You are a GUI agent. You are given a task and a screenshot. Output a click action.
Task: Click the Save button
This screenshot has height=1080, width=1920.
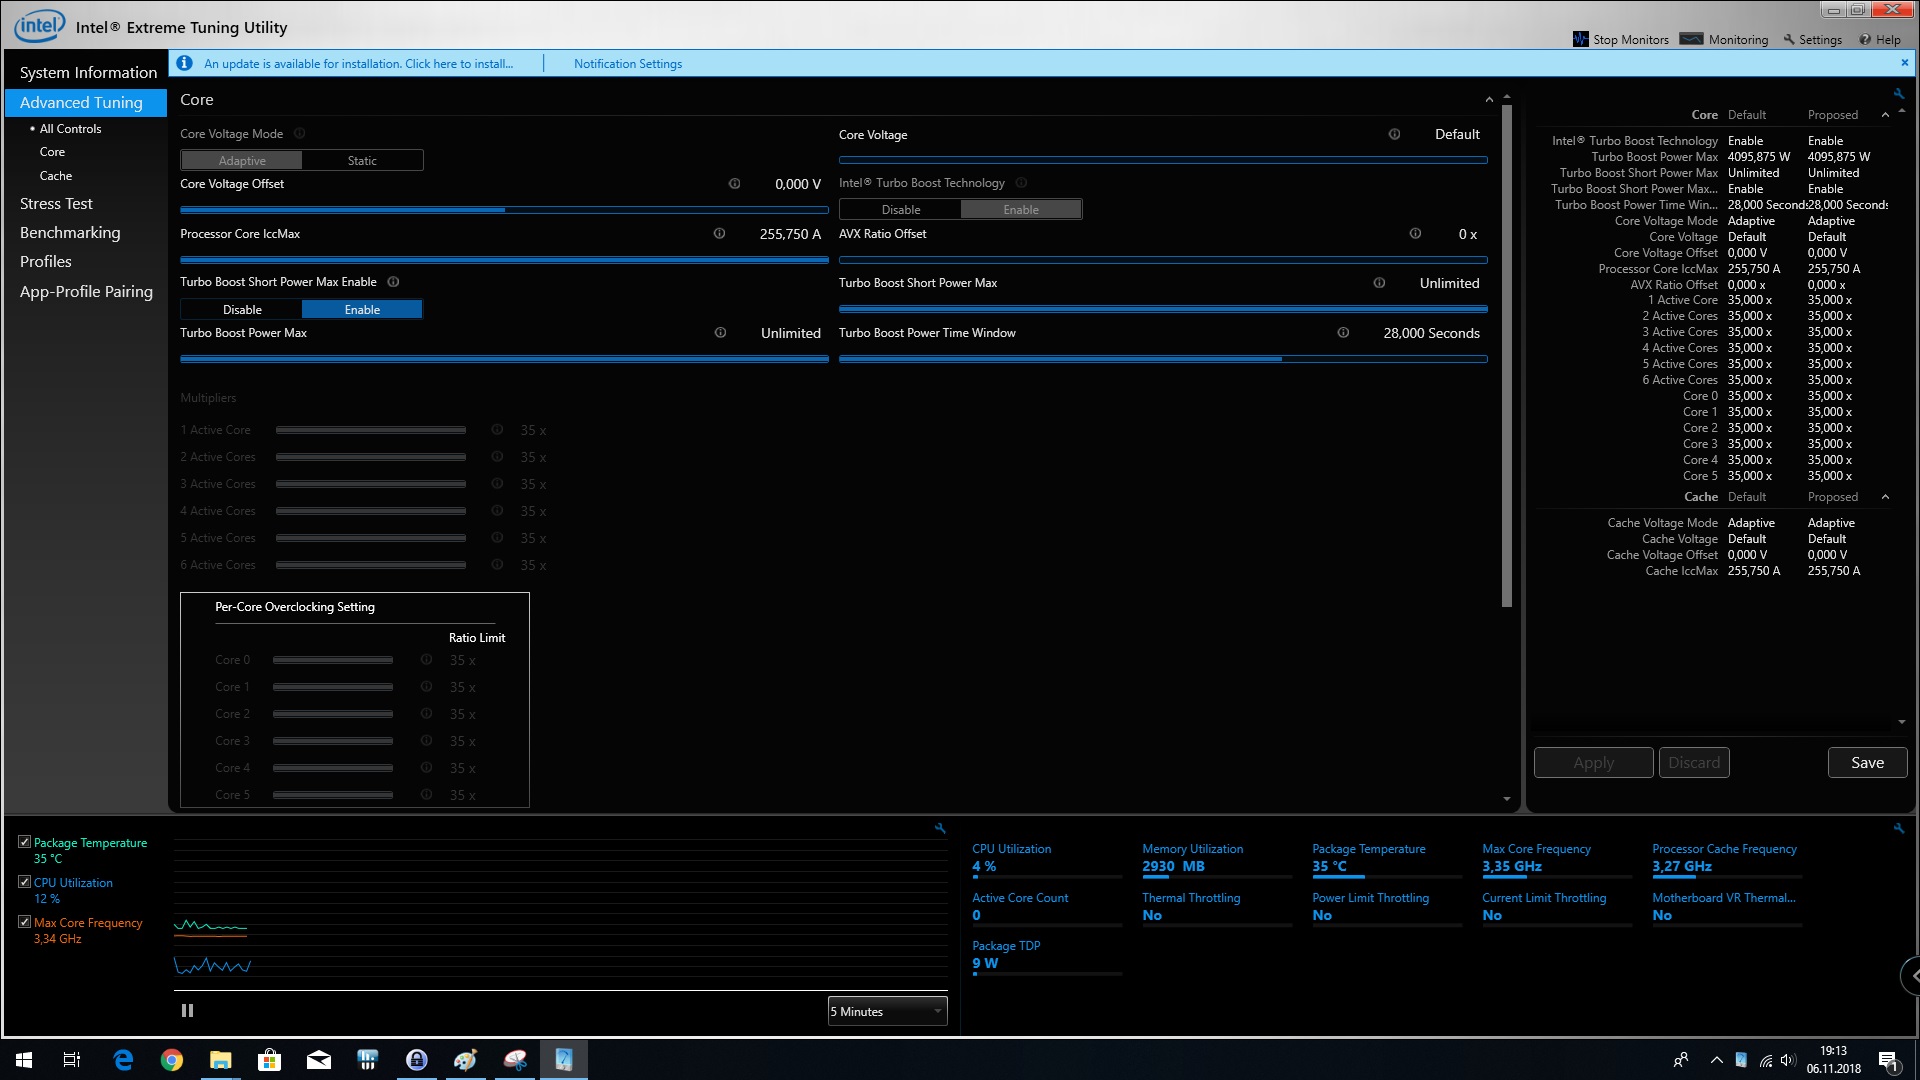click(1867, 762)
